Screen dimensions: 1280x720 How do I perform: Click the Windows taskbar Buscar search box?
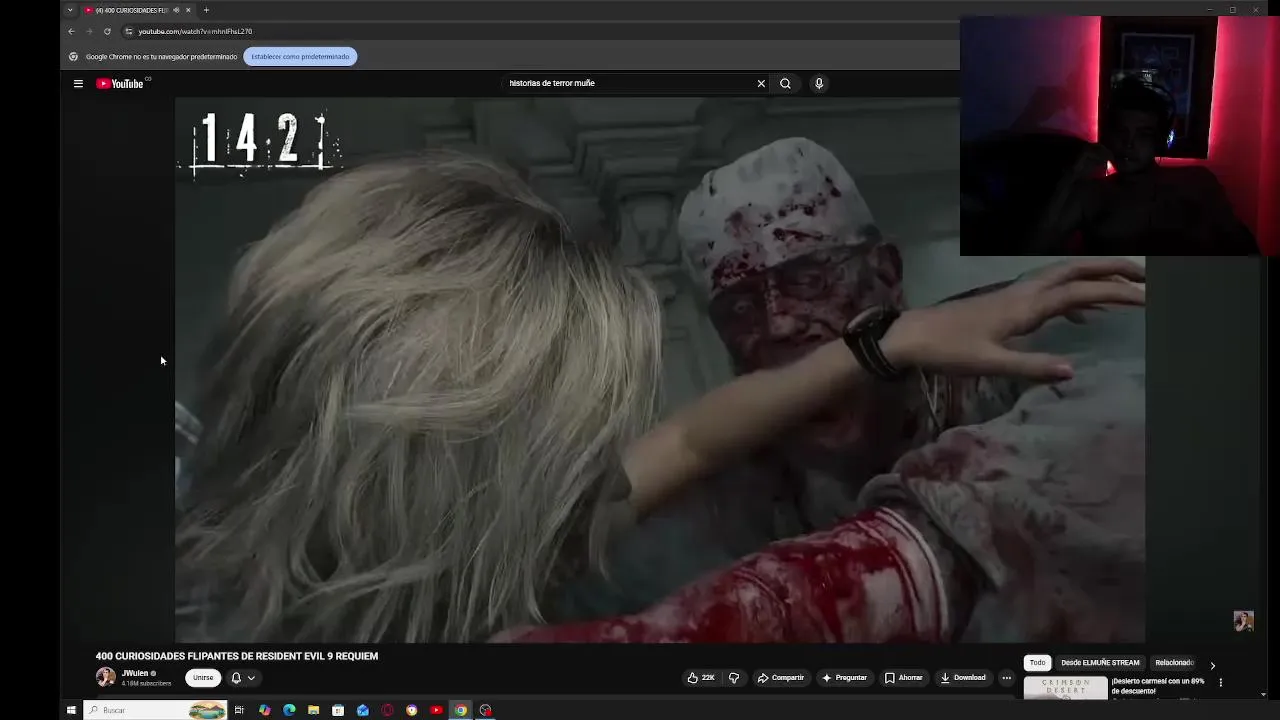tap(155, 710)
